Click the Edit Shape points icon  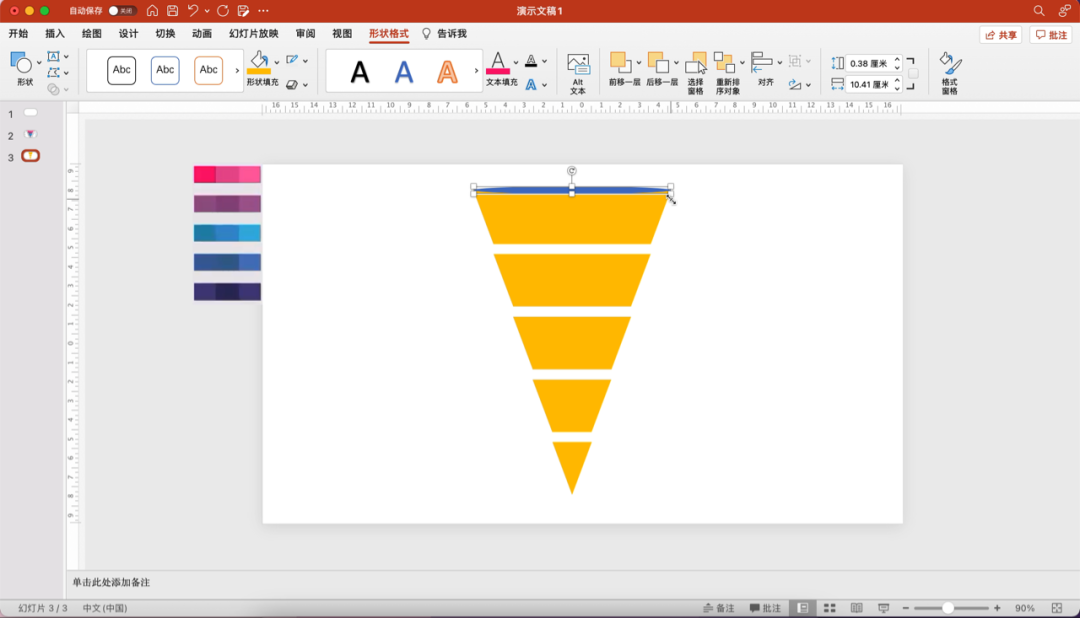(x=53, y=72)
